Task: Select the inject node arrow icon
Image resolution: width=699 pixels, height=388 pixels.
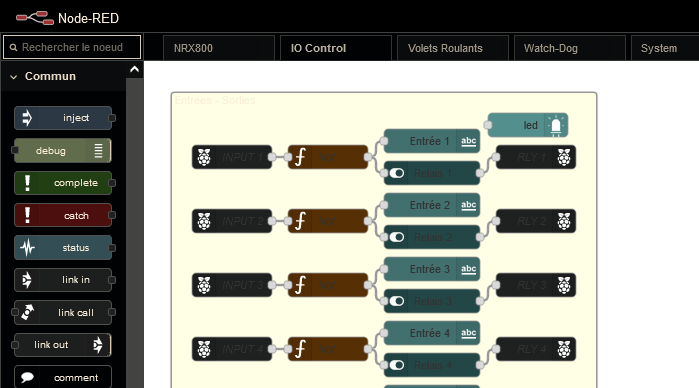Action: [27, 118]
